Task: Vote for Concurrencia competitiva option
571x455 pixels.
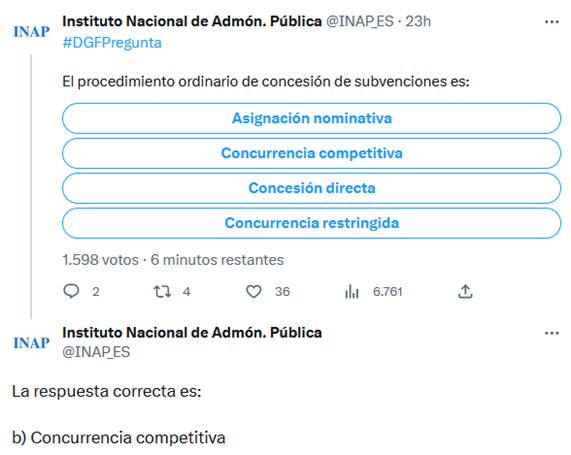Action: [x=311, y=153]
